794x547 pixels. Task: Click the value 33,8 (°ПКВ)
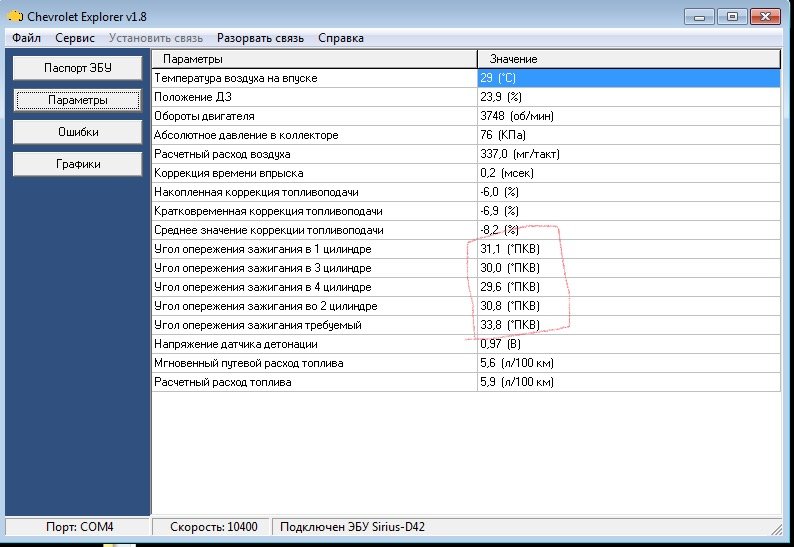(x=510, y=325)
